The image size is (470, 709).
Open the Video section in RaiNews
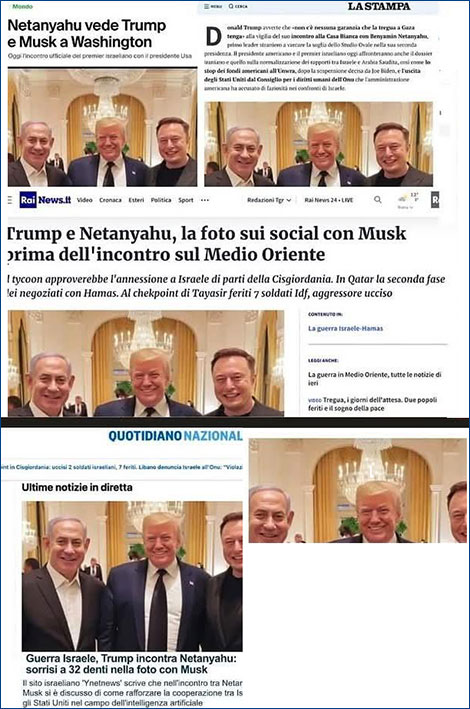click(x=85, y=200)
